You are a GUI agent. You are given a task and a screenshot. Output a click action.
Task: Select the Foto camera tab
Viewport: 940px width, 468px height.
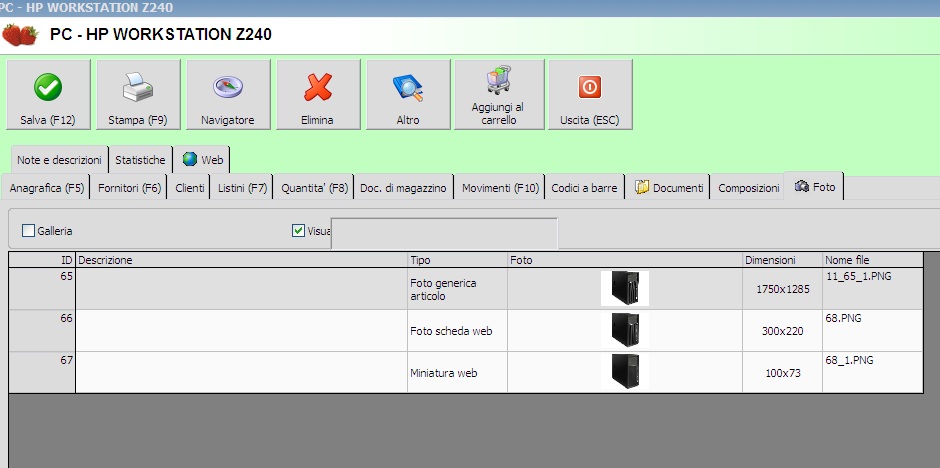(814, 186)
